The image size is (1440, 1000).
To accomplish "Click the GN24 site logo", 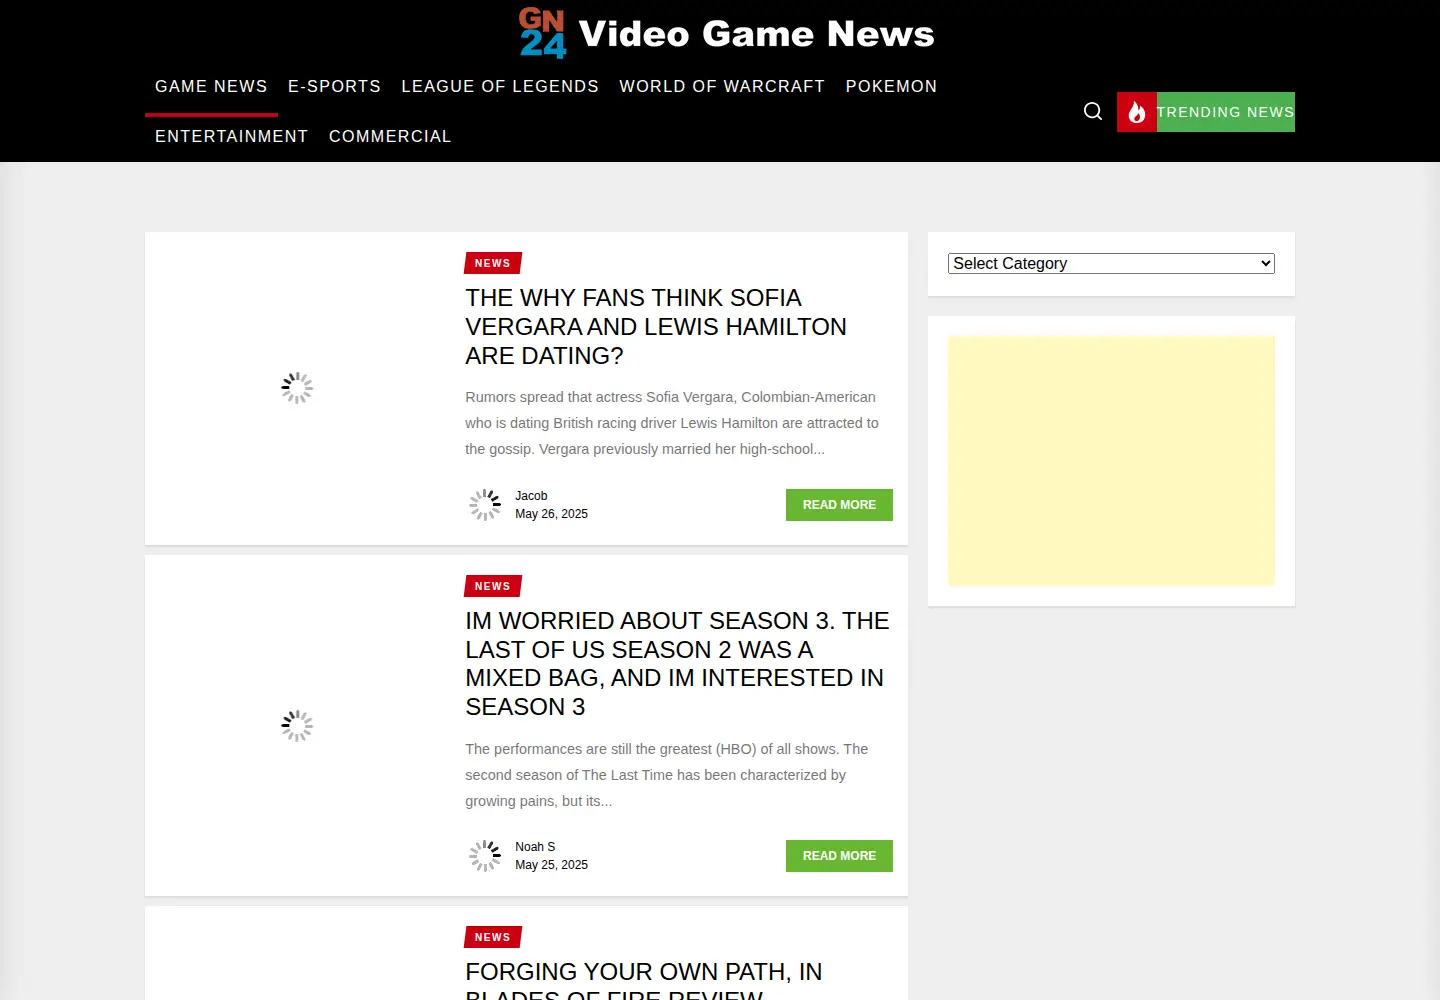I will click(542, 33).
